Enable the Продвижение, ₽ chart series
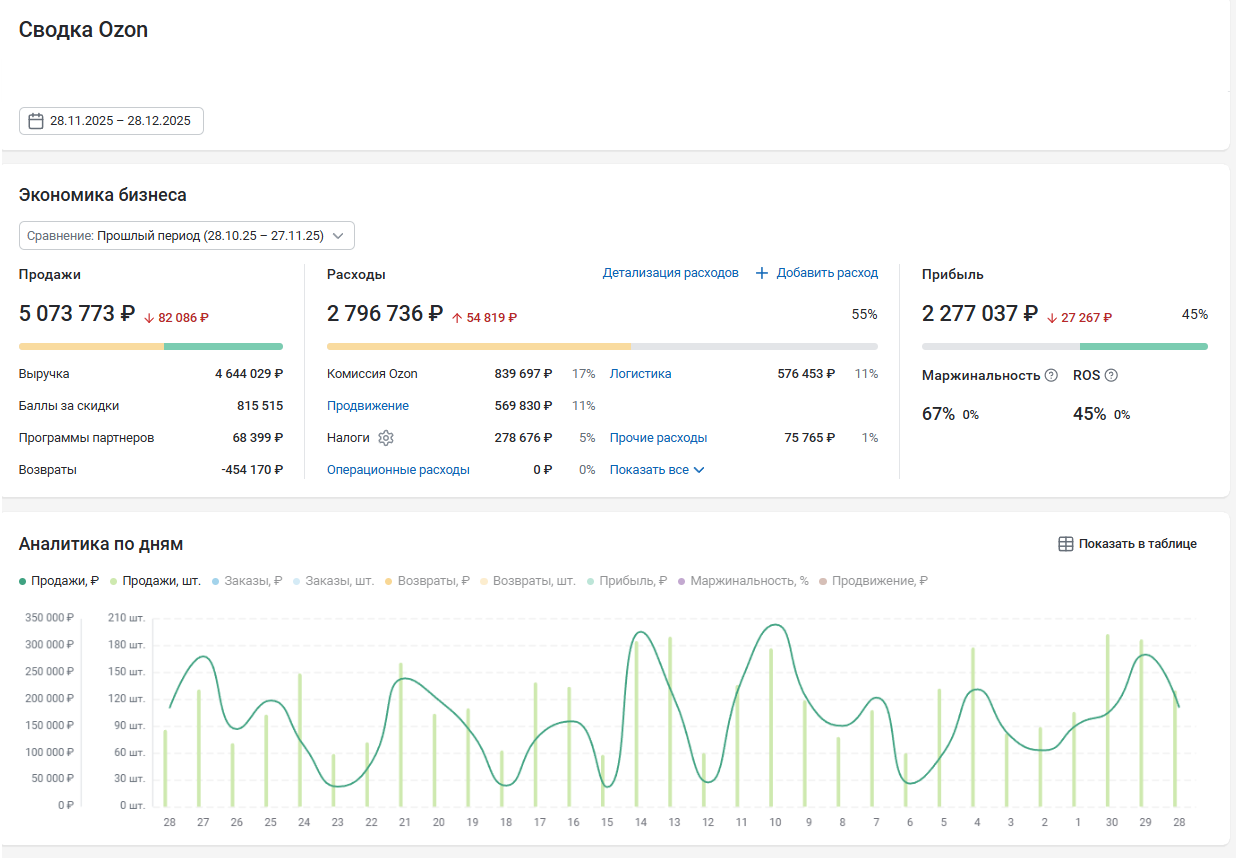 pos(873,581)
